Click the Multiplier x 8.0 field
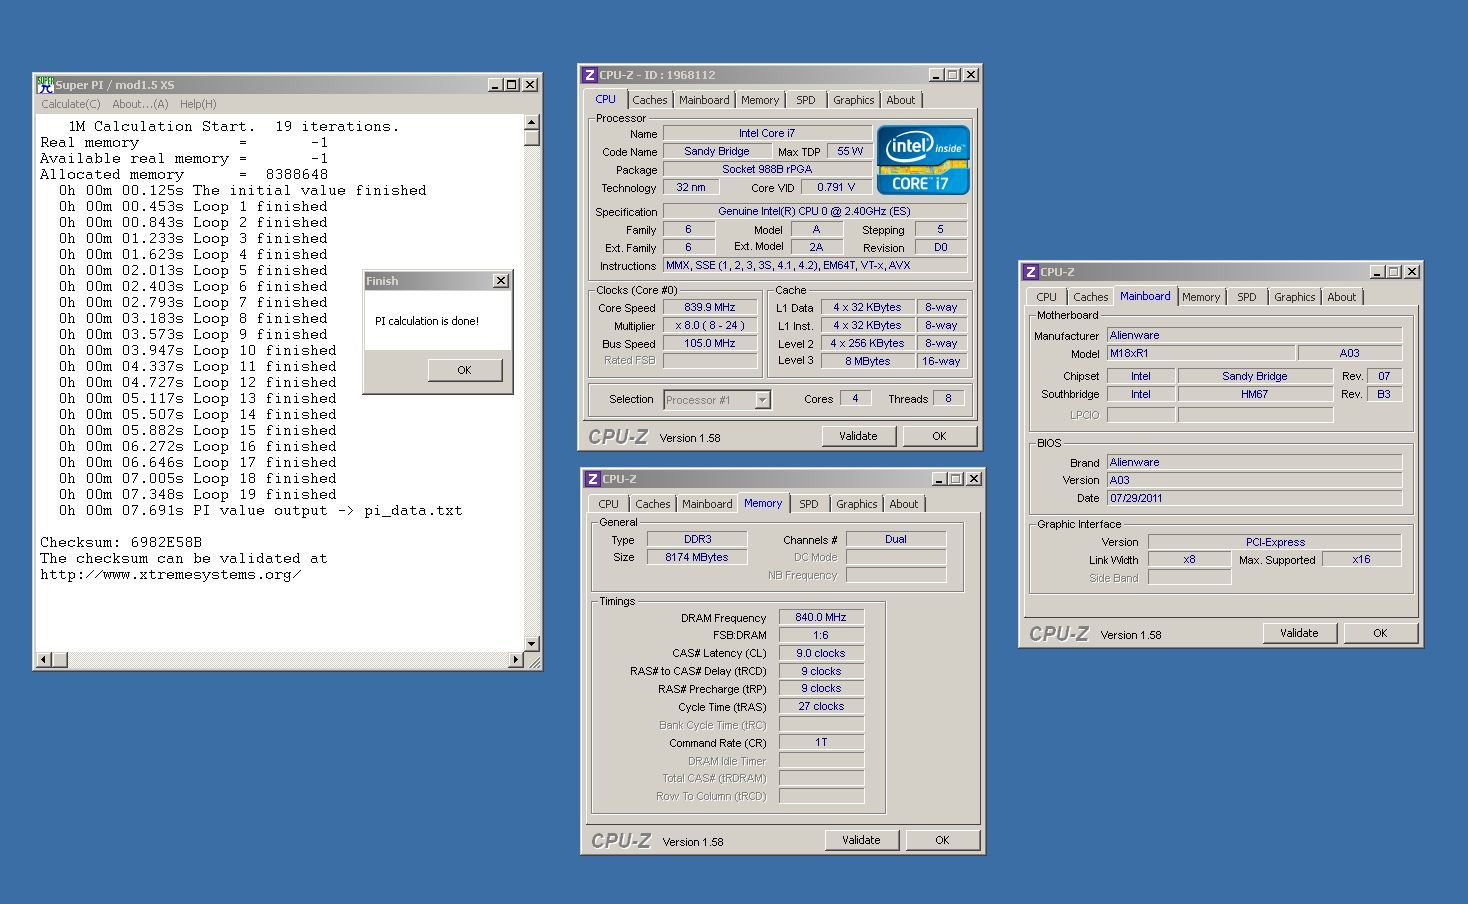 pyautogui.click(x=710, y=326)
